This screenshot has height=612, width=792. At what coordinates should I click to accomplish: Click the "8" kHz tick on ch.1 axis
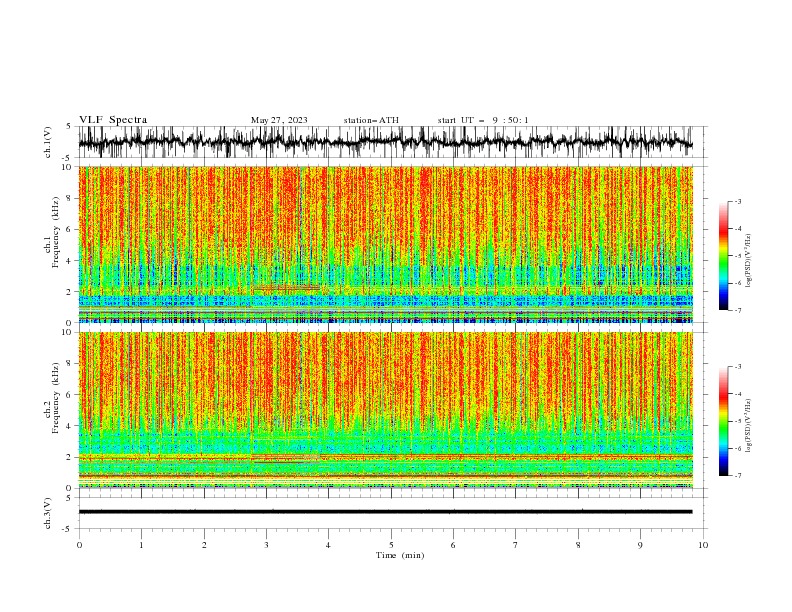[70, 198]
